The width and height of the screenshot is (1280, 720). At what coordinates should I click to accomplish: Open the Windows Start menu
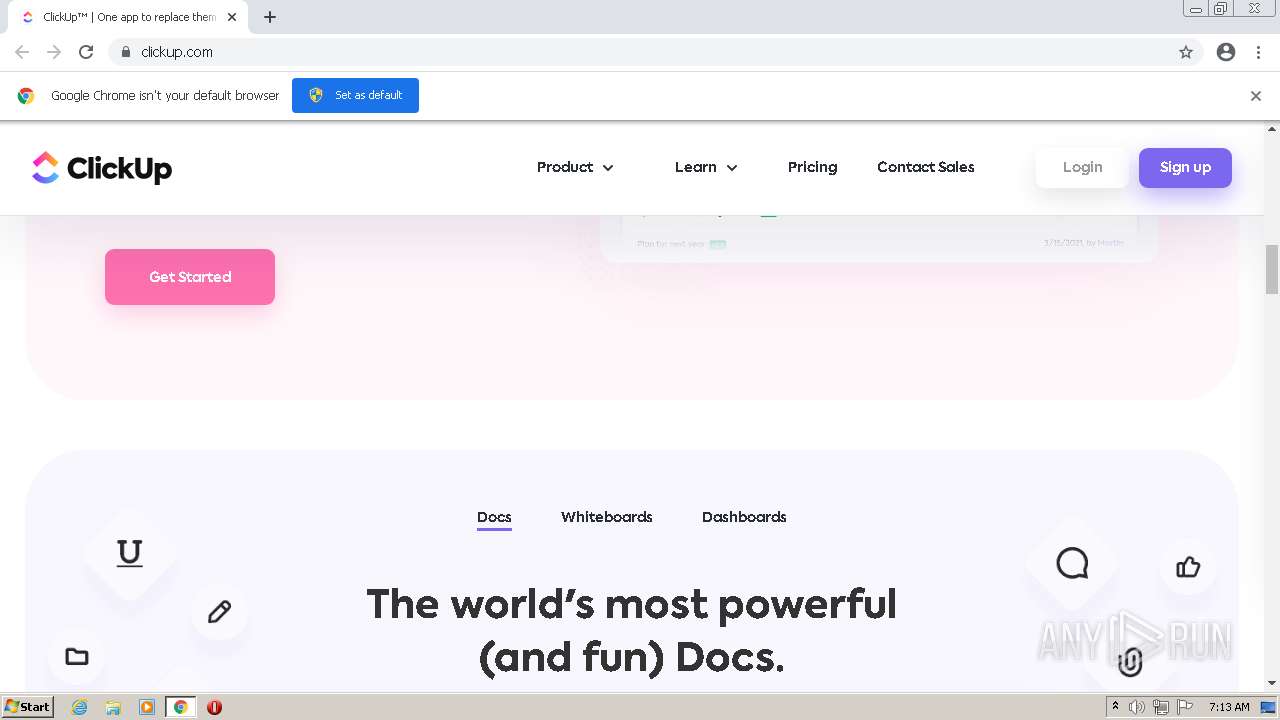coord(28,707)
